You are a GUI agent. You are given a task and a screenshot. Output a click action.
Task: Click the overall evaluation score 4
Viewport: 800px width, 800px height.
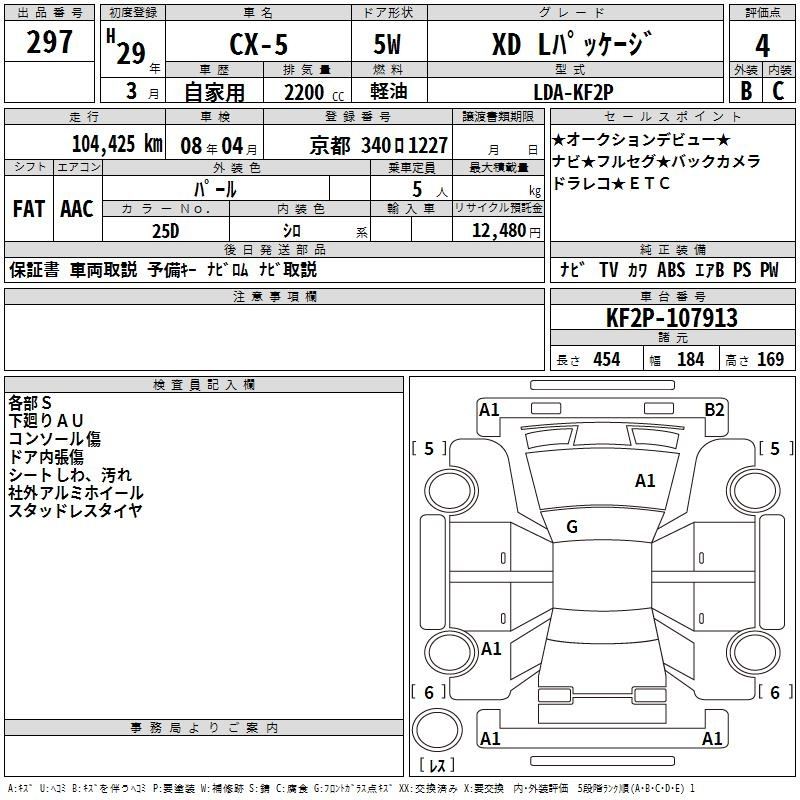(762, 45)
